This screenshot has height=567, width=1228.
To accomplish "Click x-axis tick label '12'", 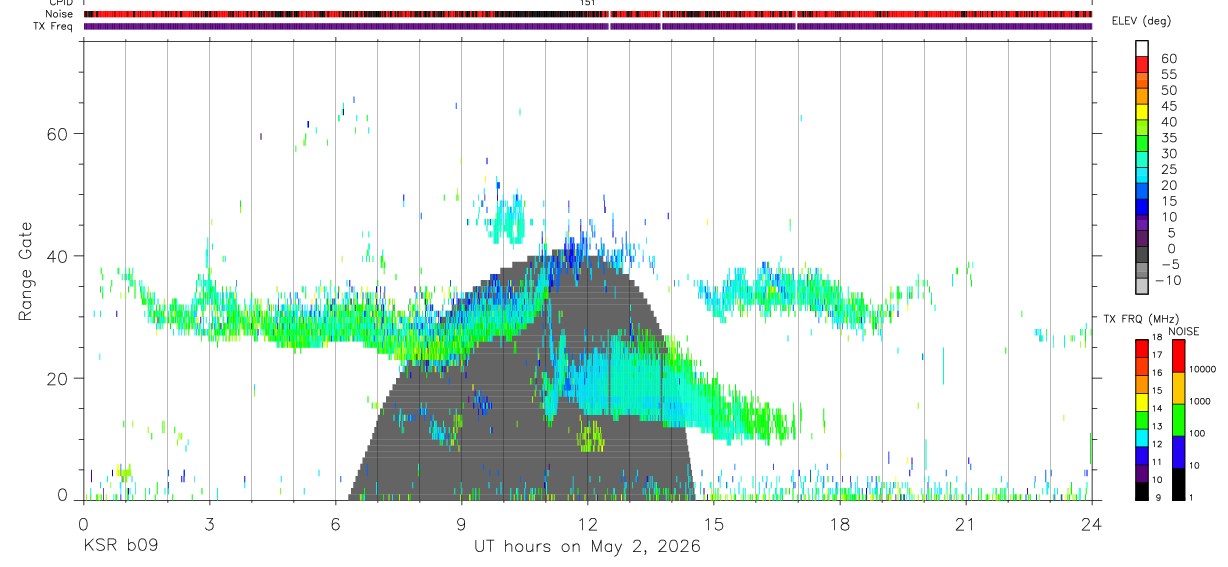I will pos(587,523).
